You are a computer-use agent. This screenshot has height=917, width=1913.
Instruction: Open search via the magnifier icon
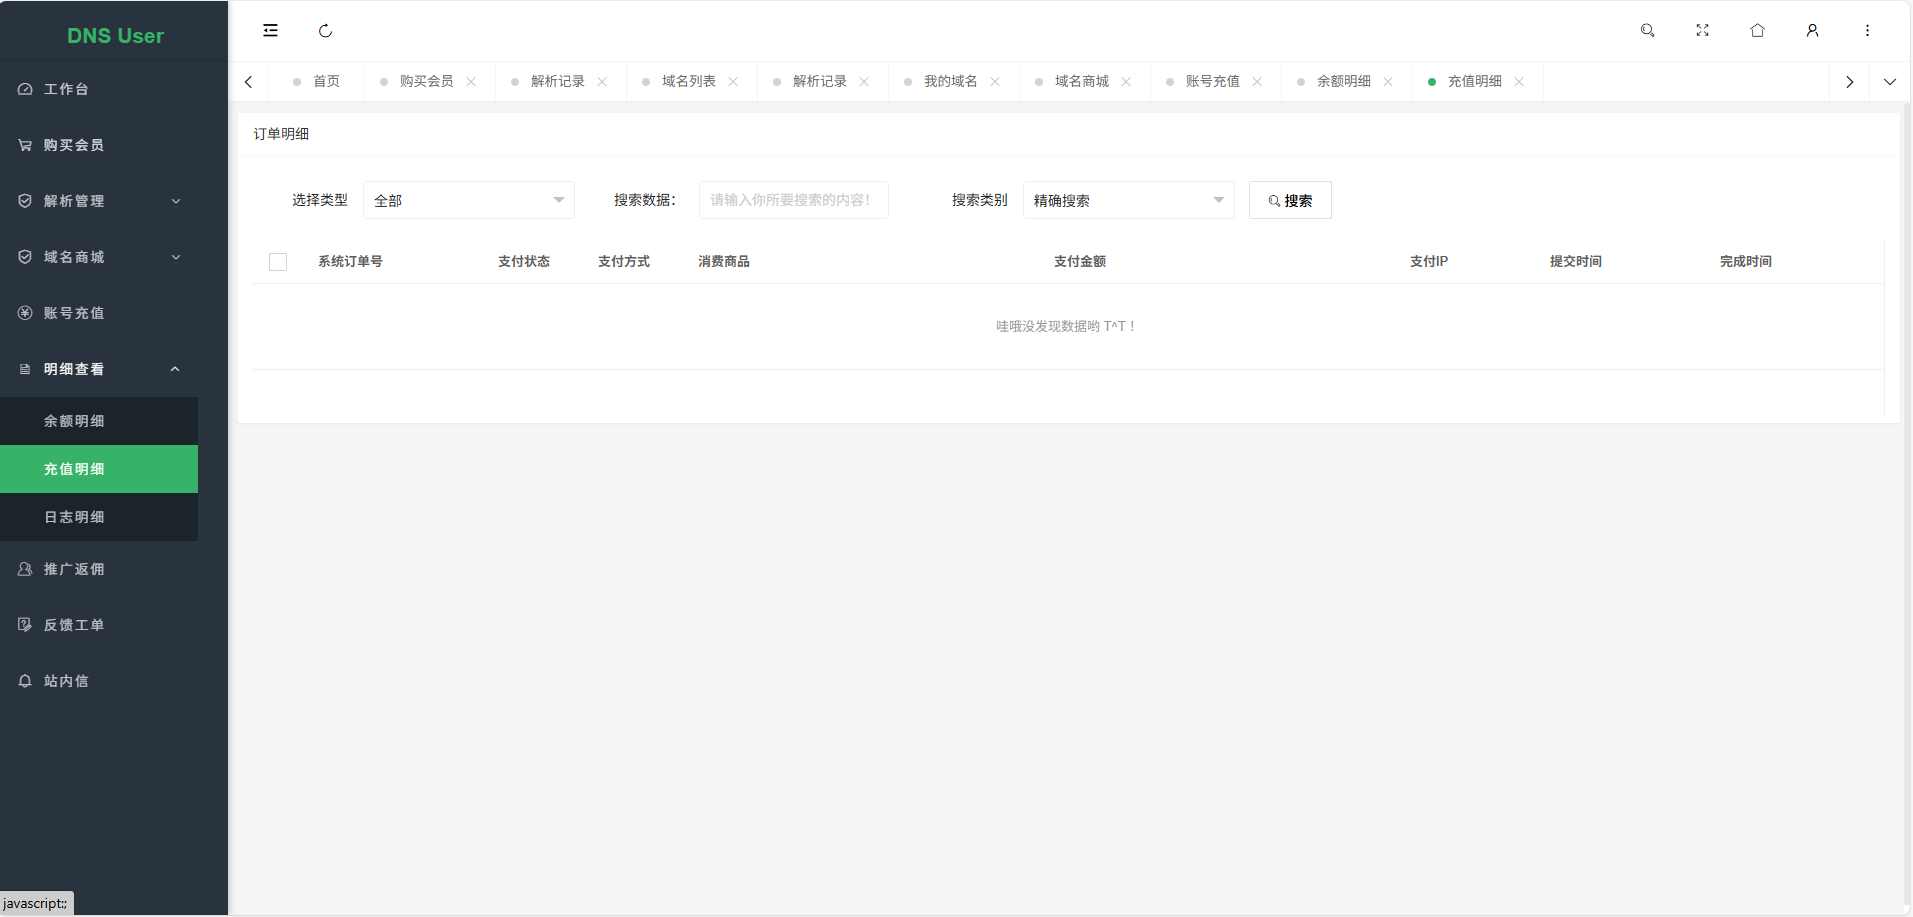click(x=1647, y=30)
